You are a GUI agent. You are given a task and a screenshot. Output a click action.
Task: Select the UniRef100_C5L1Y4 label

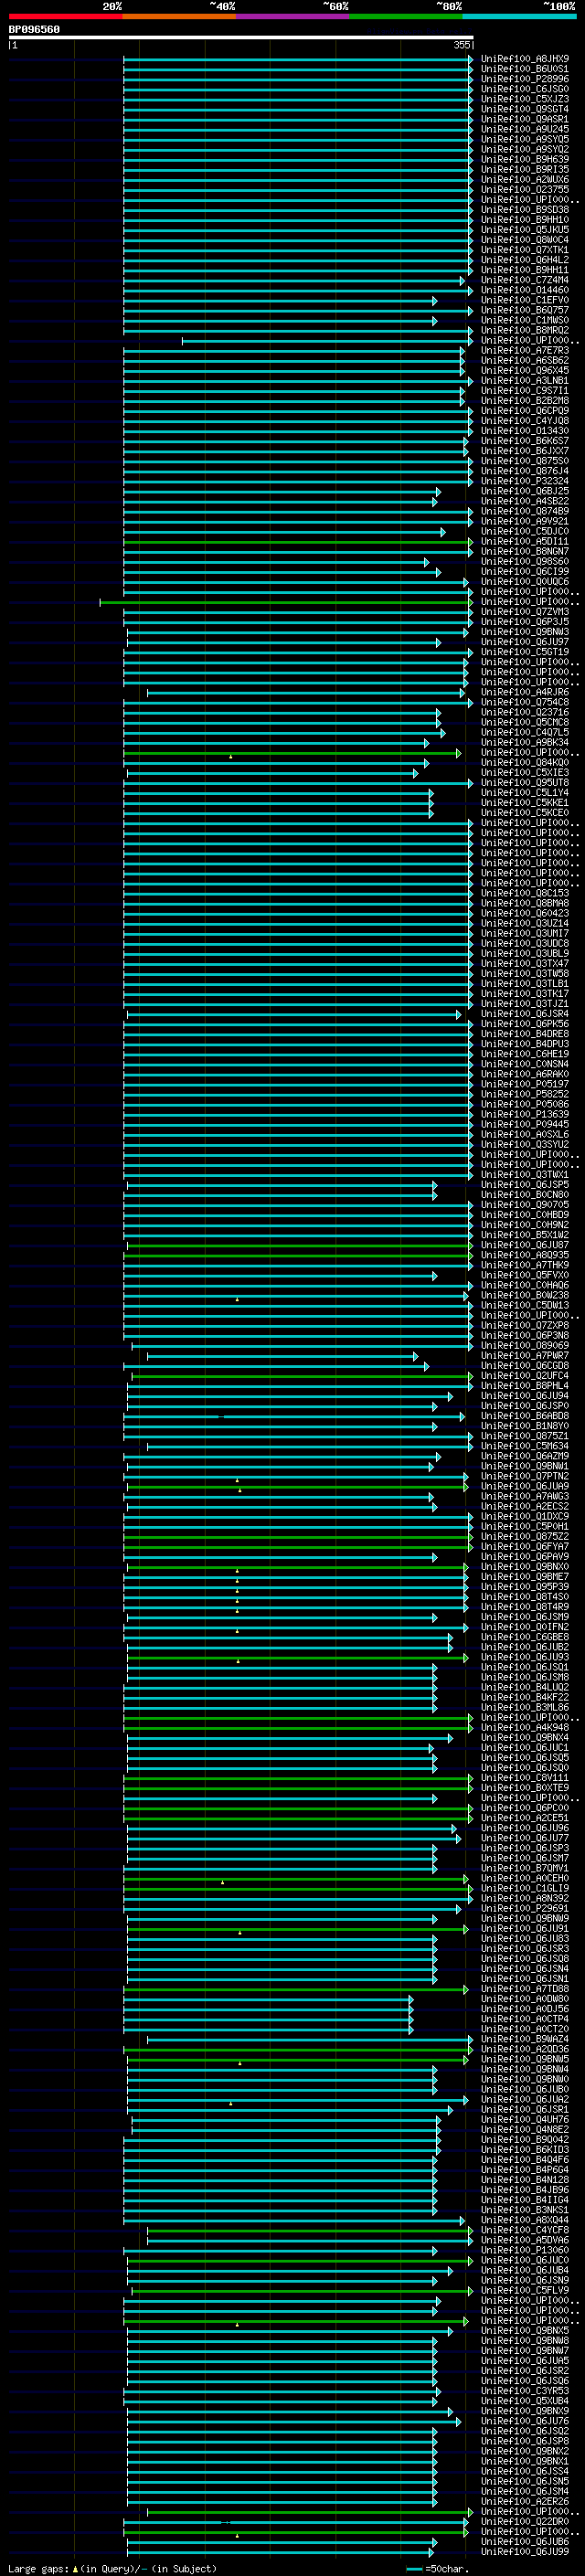coord(525,793)
